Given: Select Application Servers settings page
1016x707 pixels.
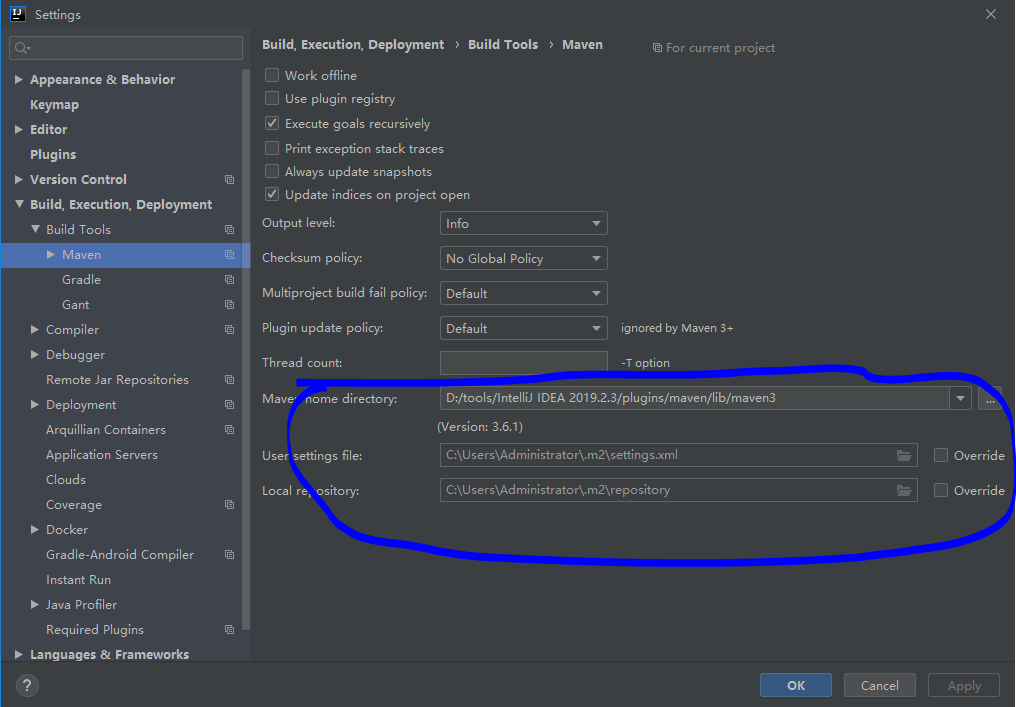Looking at the screenshot, I should click(x=102, y=455).
